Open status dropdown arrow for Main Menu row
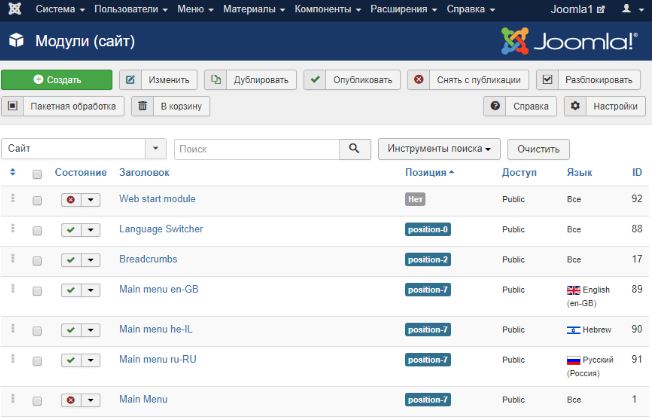 click(x=91, y=400)
